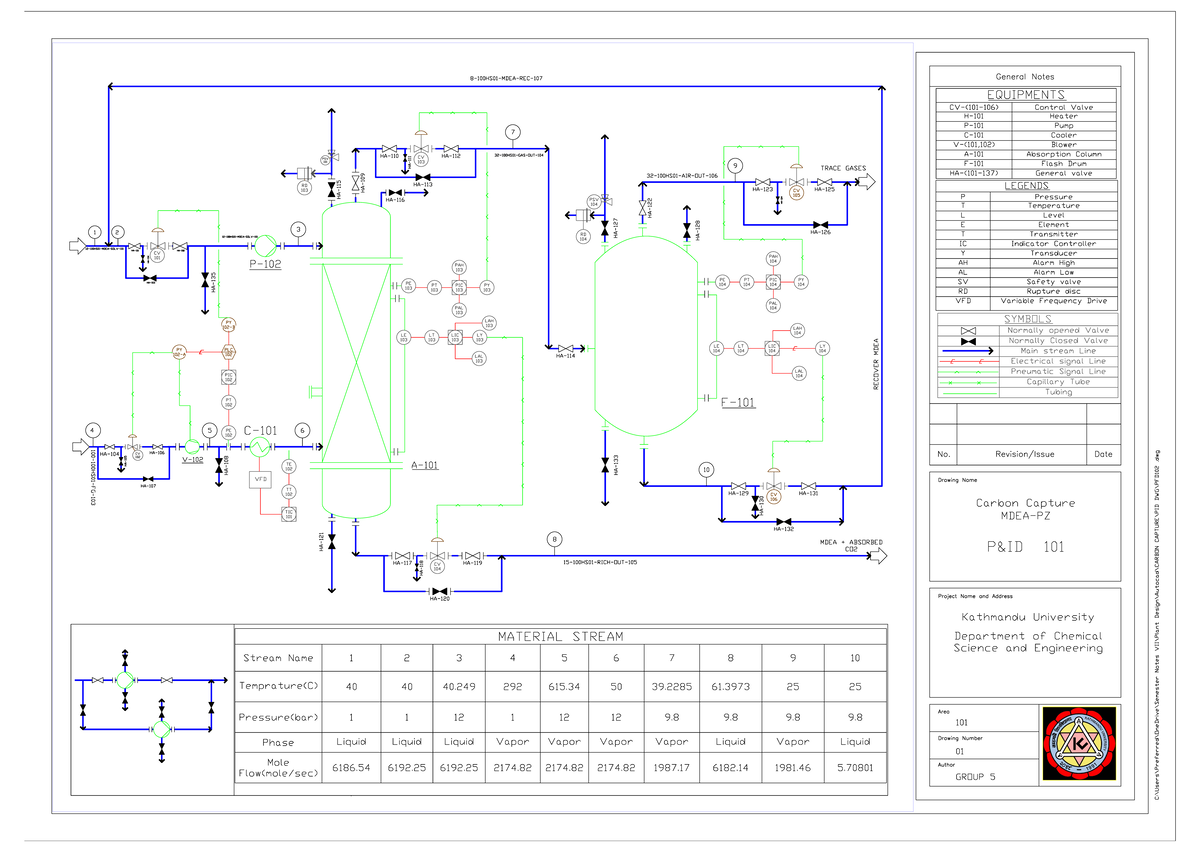Click the TIC 101 temperature controller bubble
Viewport: 1200px width, 848px height.
[289, 513]
